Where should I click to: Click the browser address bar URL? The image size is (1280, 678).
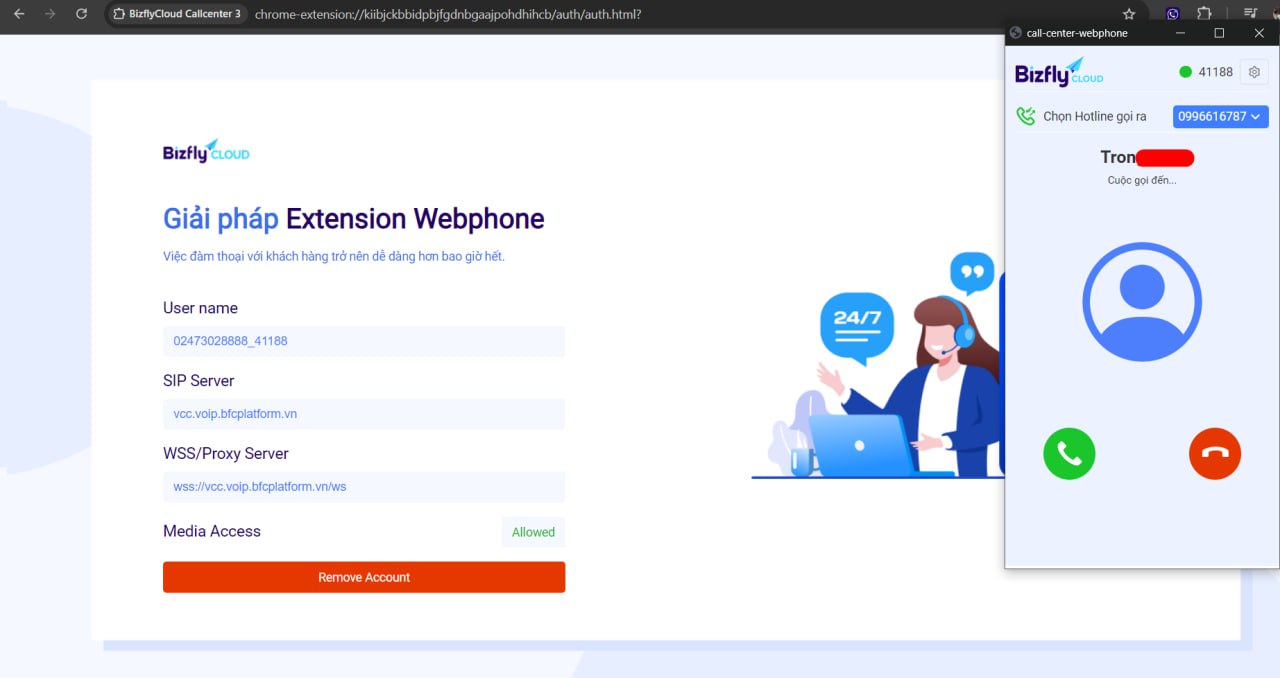point(448,14)
